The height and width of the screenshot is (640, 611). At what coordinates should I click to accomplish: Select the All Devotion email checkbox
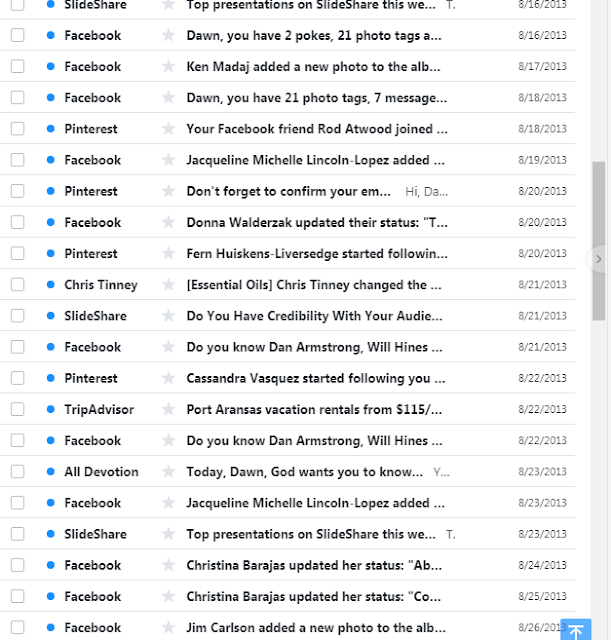18,471
